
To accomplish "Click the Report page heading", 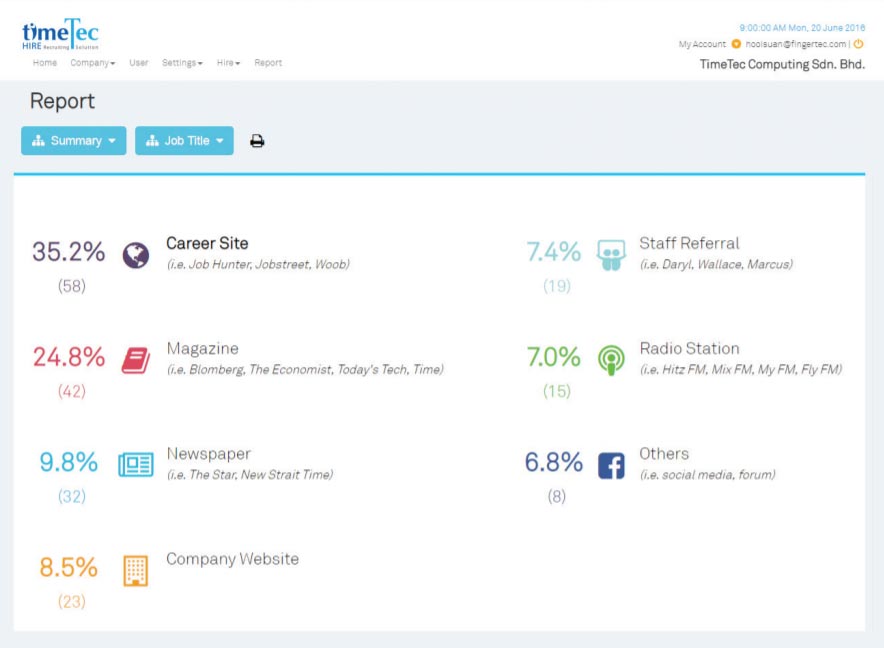I will point(62,101).
